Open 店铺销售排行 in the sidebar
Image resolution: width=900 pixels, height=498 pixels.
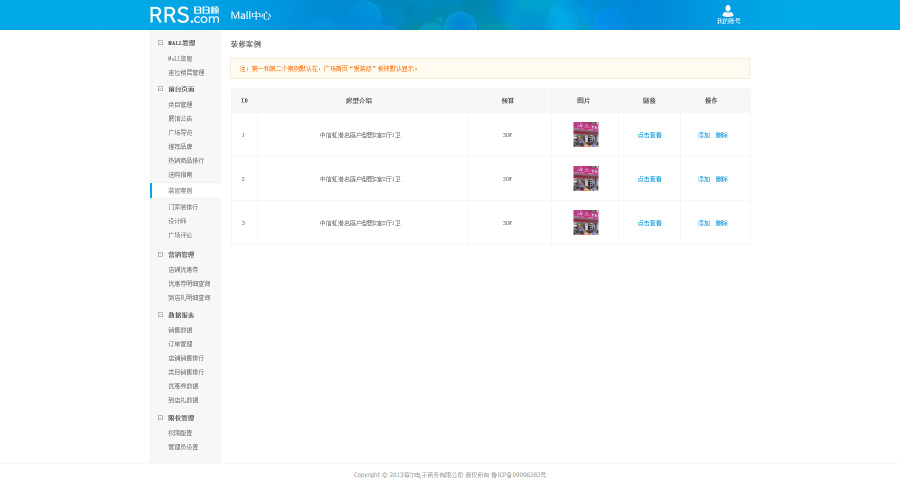pyautogui.click(x=186, y=358)
